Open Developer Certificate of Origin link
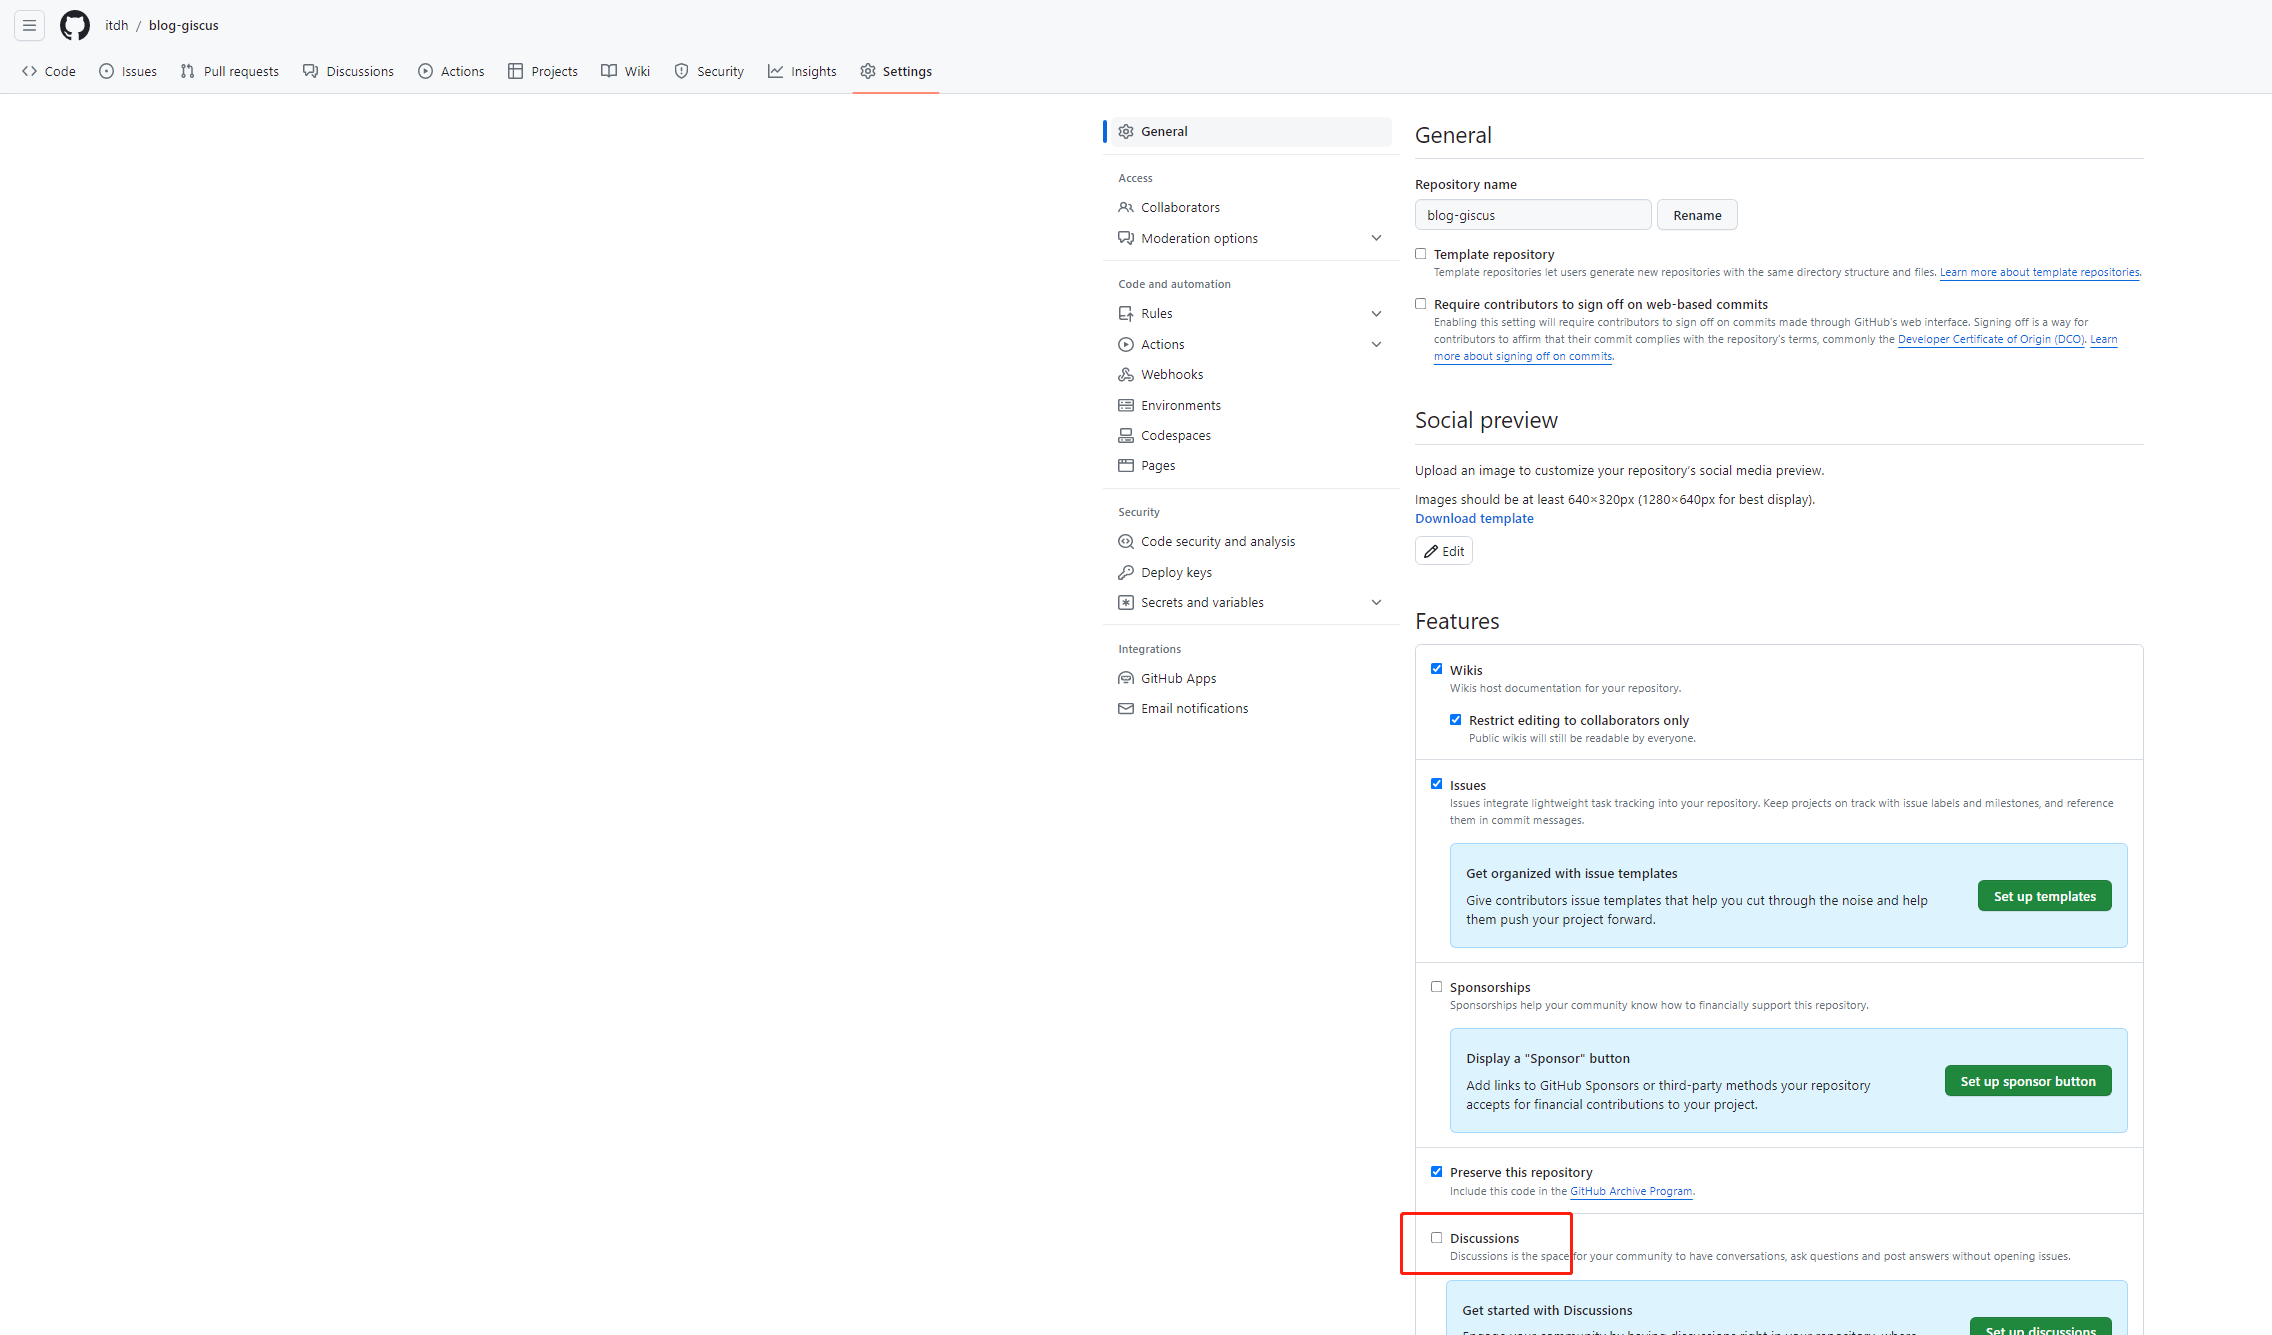 (1991, 339)
